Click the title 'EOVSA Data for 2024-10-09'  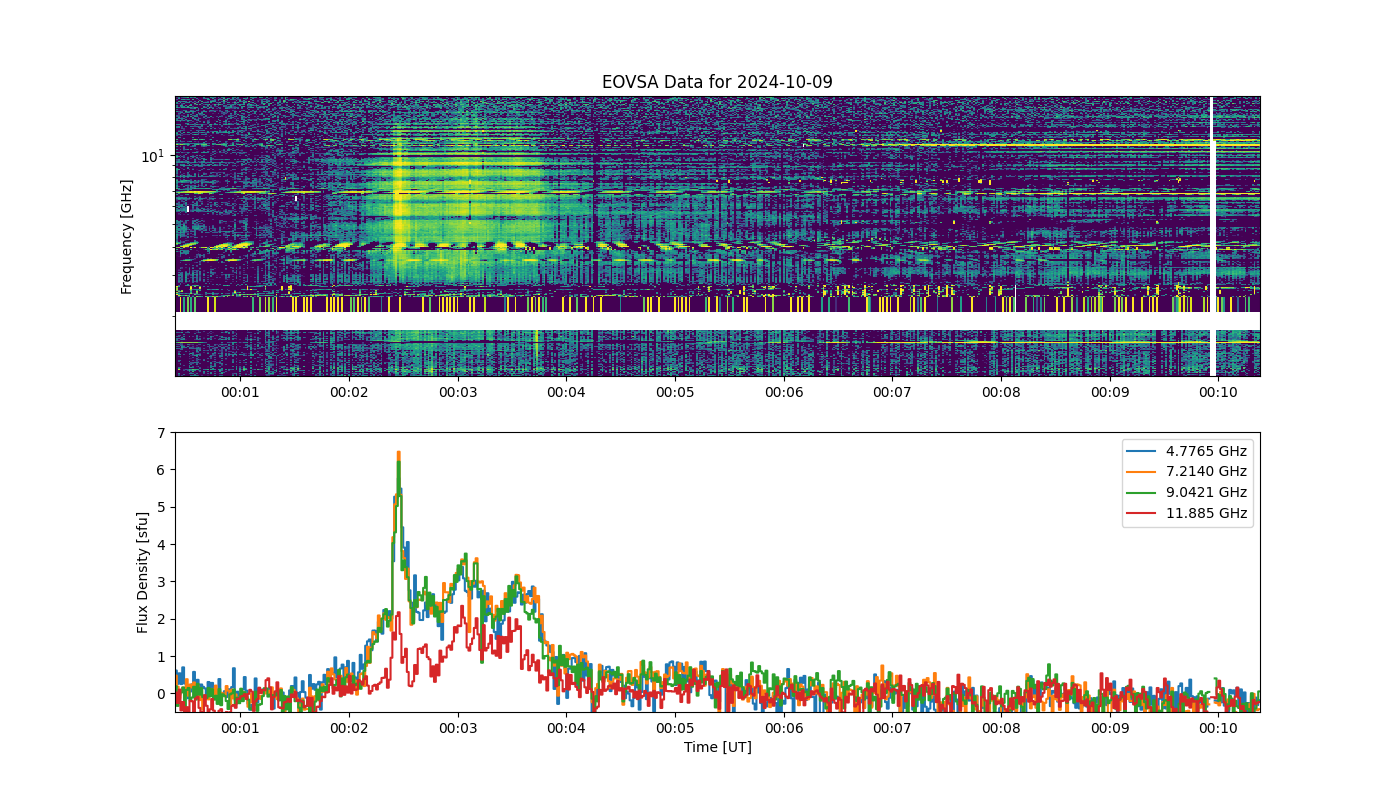pyautogui.click(x=717, y=82)
